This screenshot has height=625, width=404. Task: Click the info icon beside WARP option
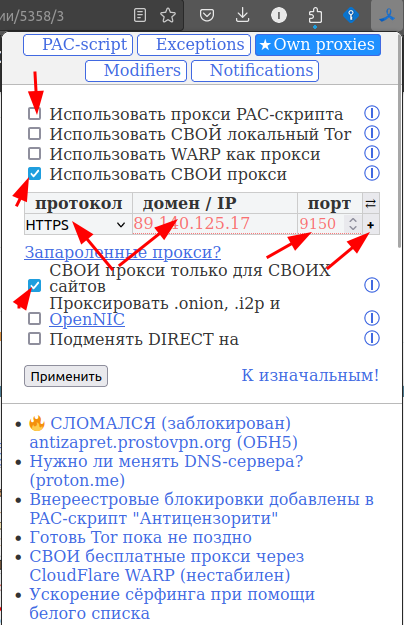click(372, 153)
